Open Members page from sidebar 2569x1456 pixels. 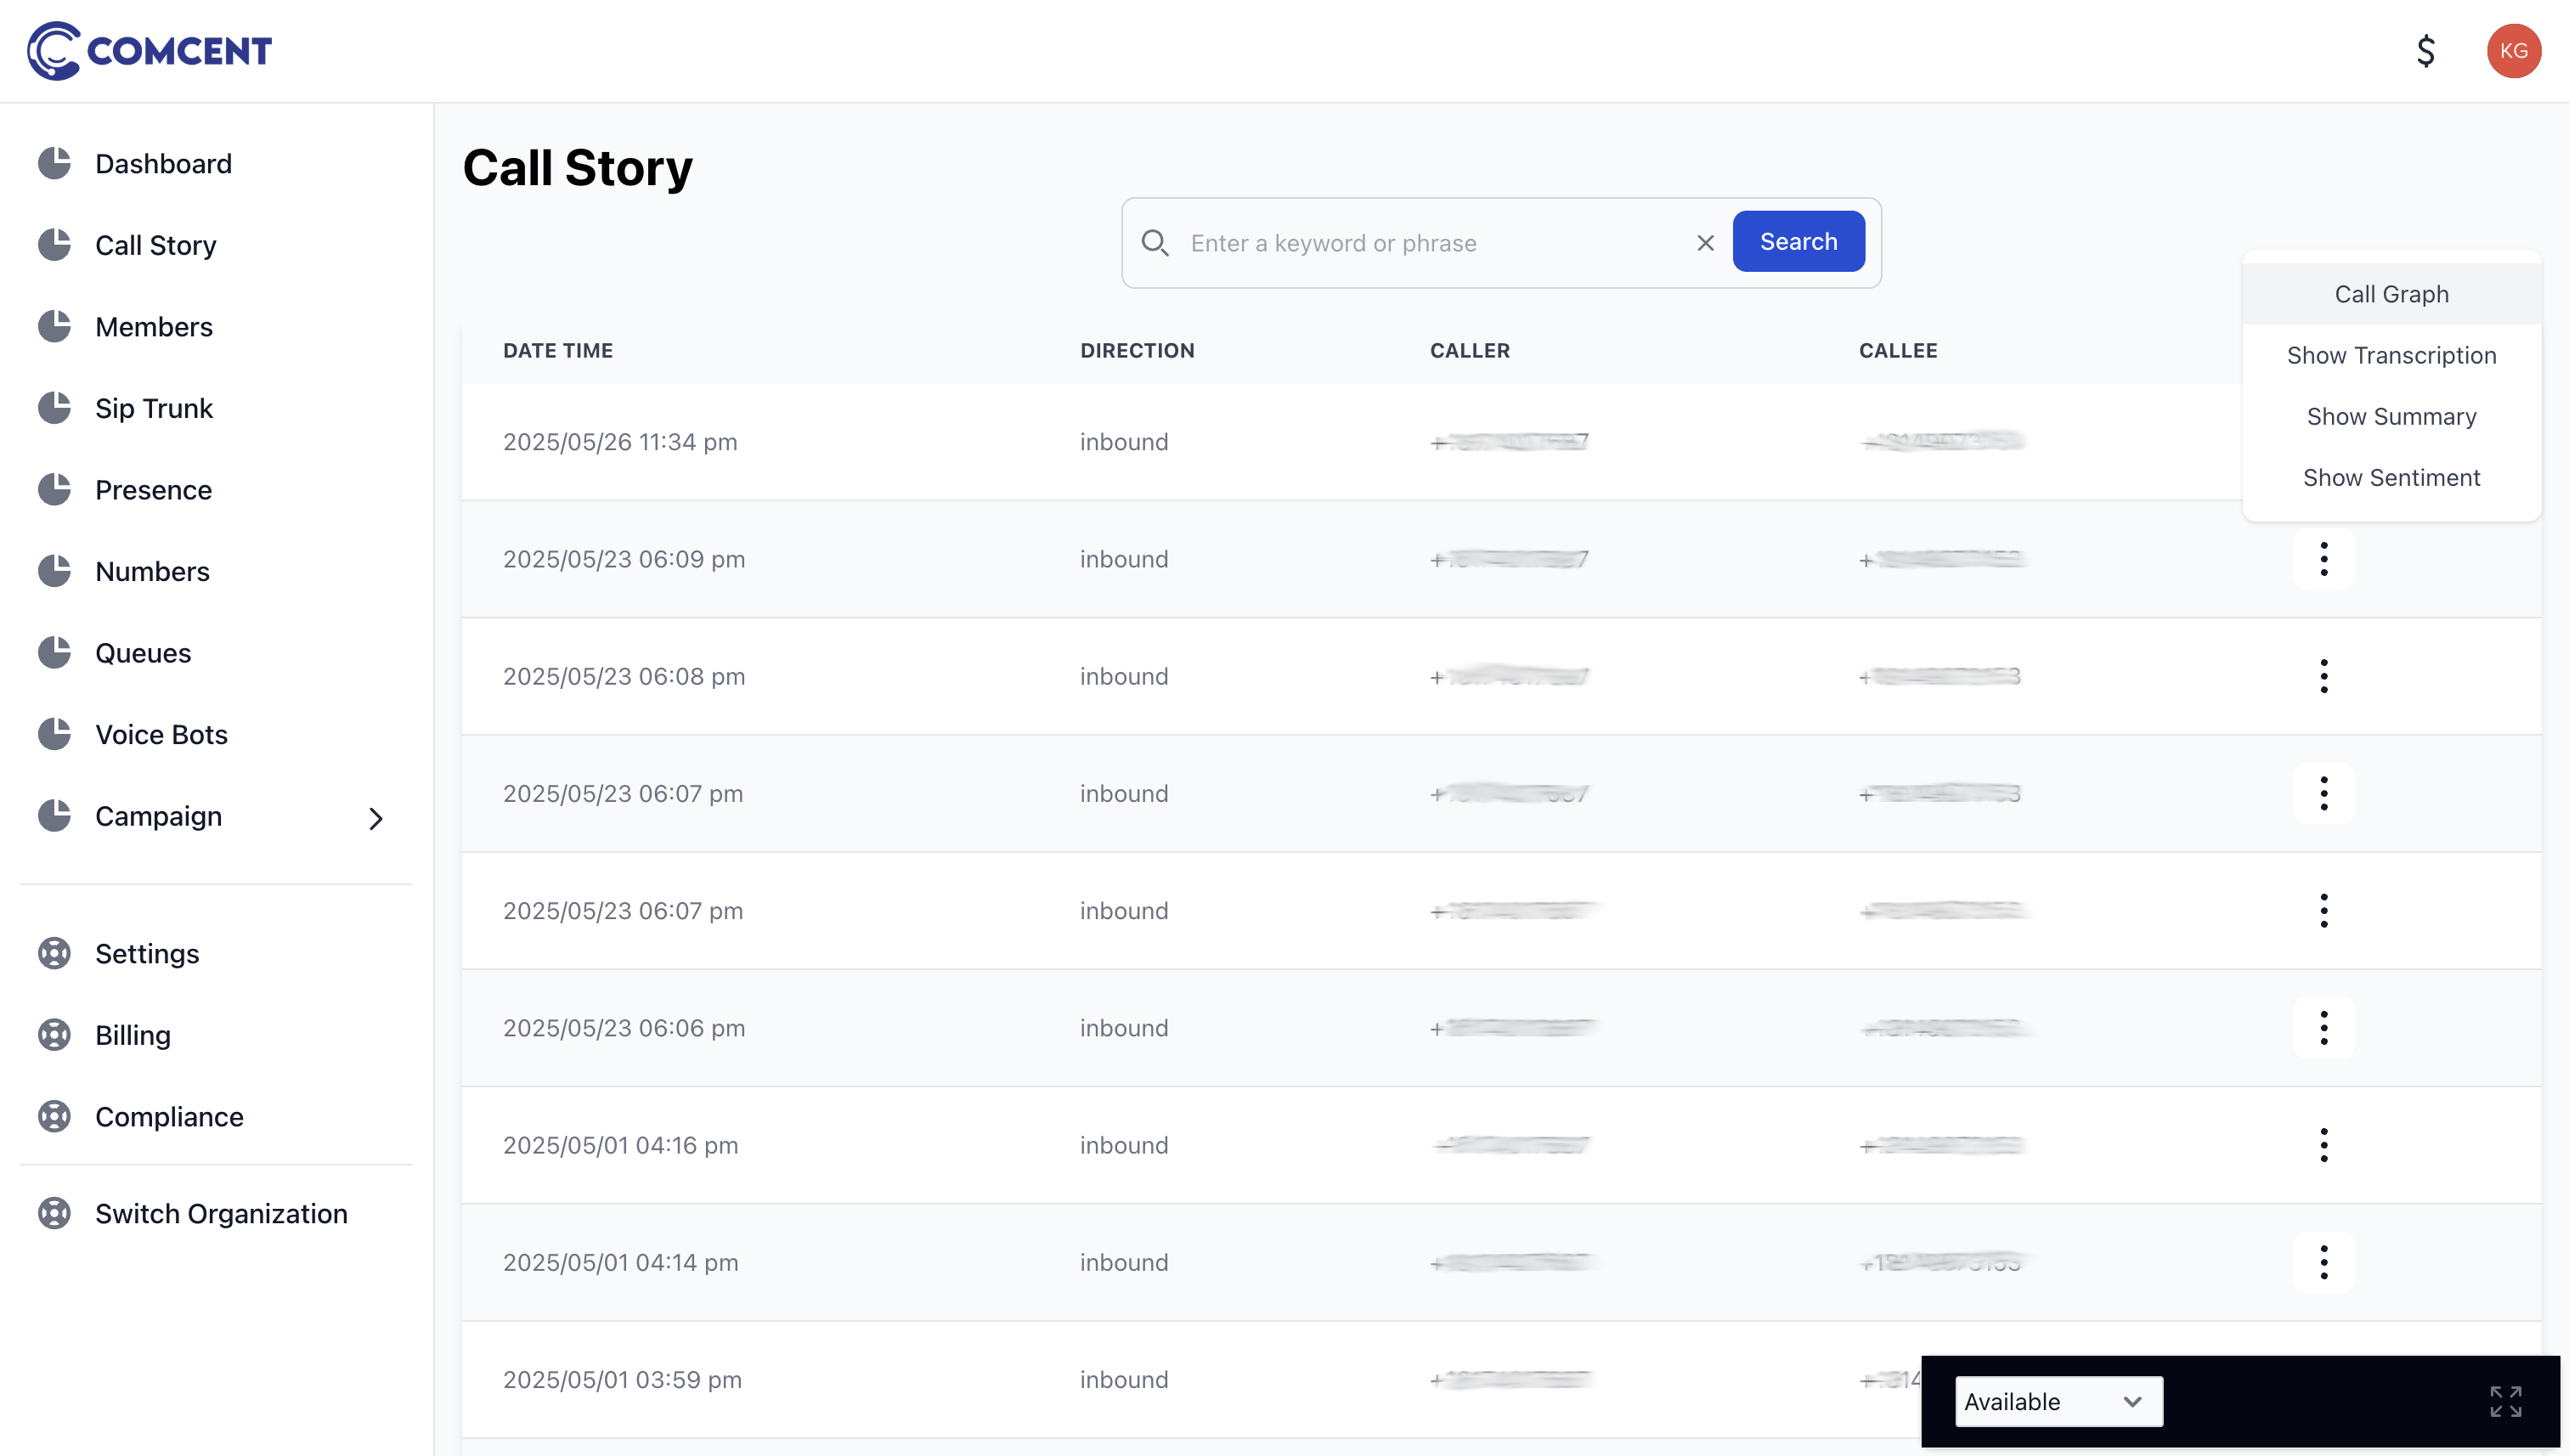click(x=154, y=326)
